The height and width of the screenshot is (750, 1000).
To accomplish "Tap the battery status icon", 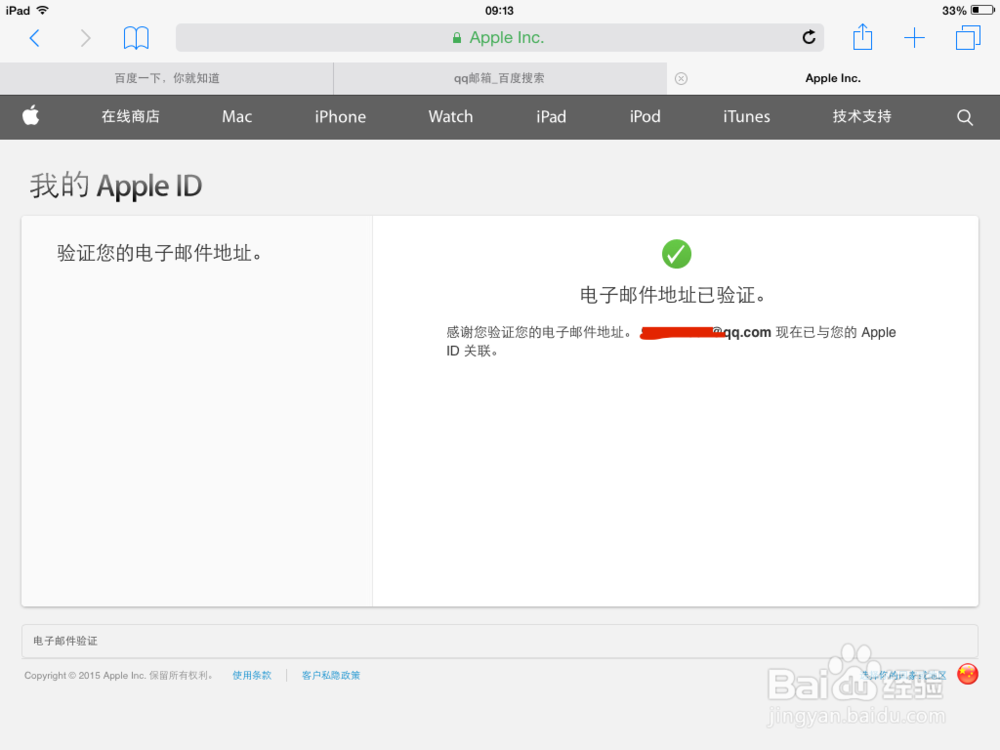I will click(982, 10).
